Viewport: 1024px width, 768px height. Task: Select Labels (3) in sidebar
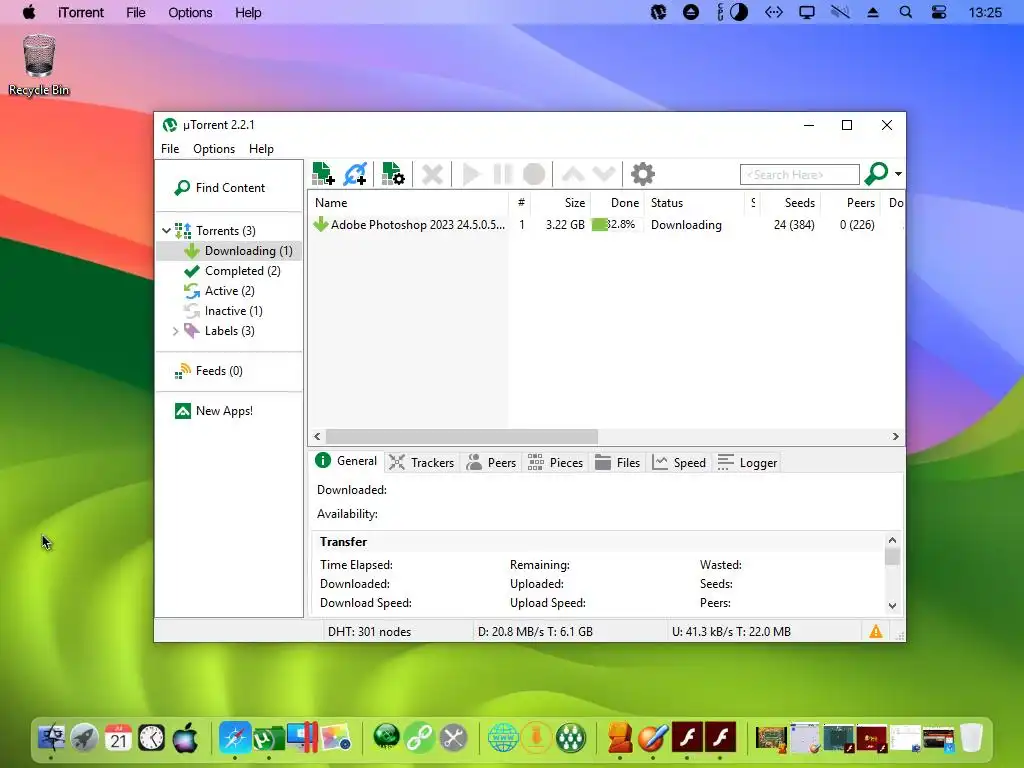229,331
